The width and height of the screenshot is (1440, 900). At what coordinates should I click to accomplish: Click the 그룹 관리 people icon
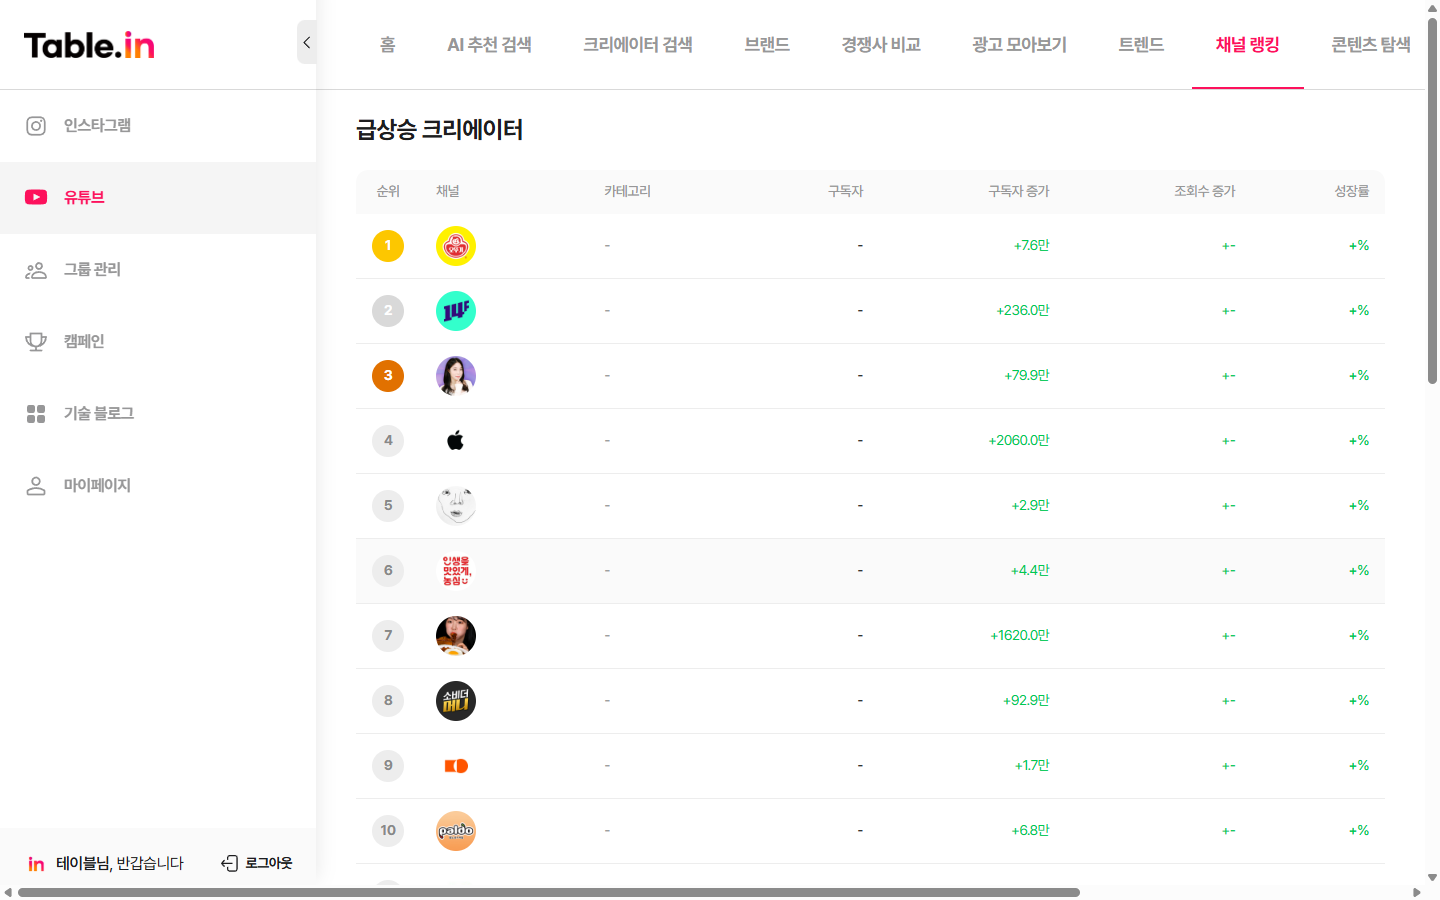click(36, 269)
